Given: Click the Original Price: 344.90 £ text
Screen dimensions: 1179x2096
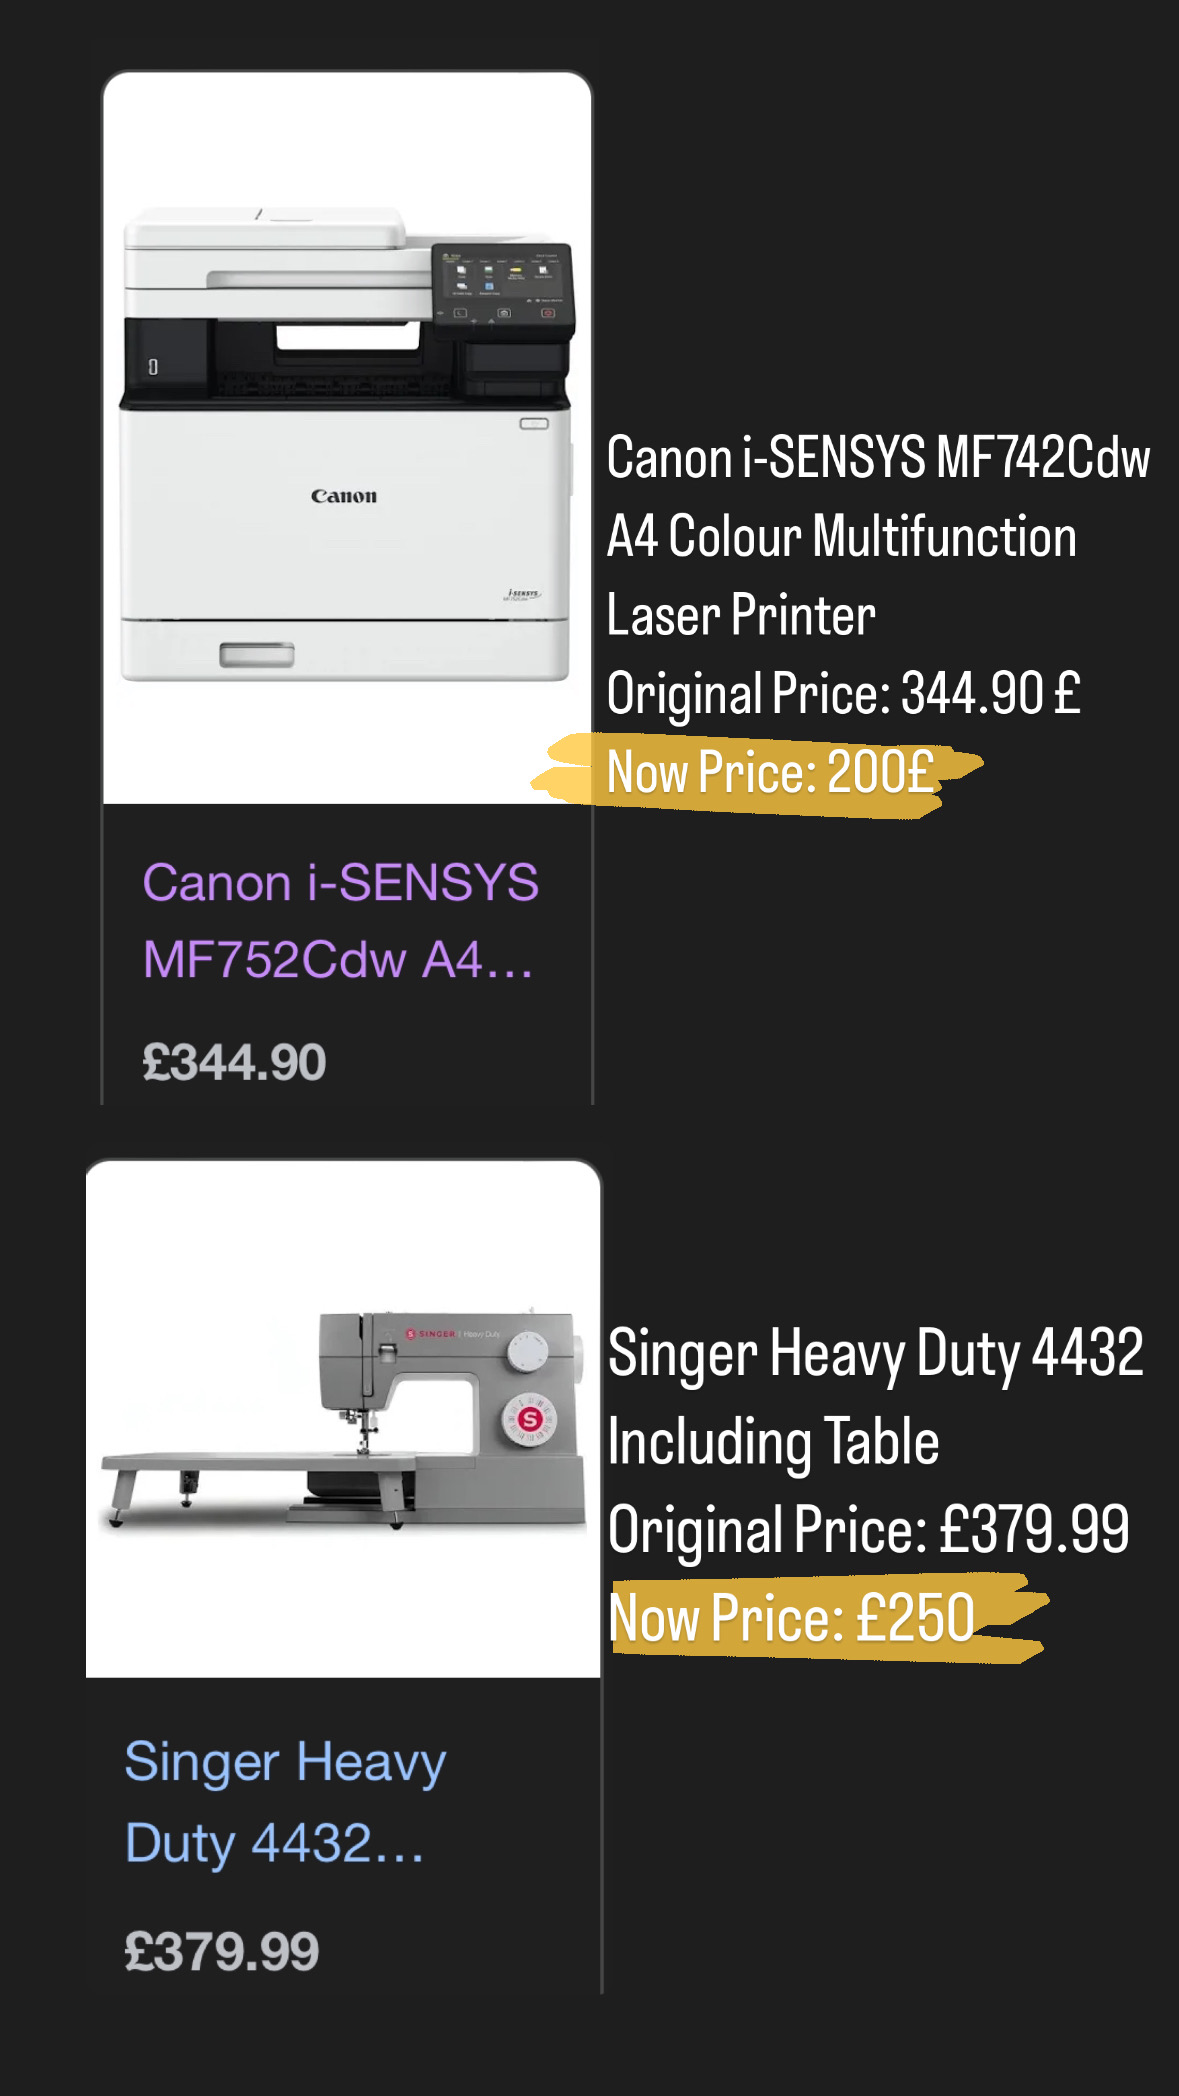Looking at the screenshot, I should pyautogui.click(x=844, y=694).
